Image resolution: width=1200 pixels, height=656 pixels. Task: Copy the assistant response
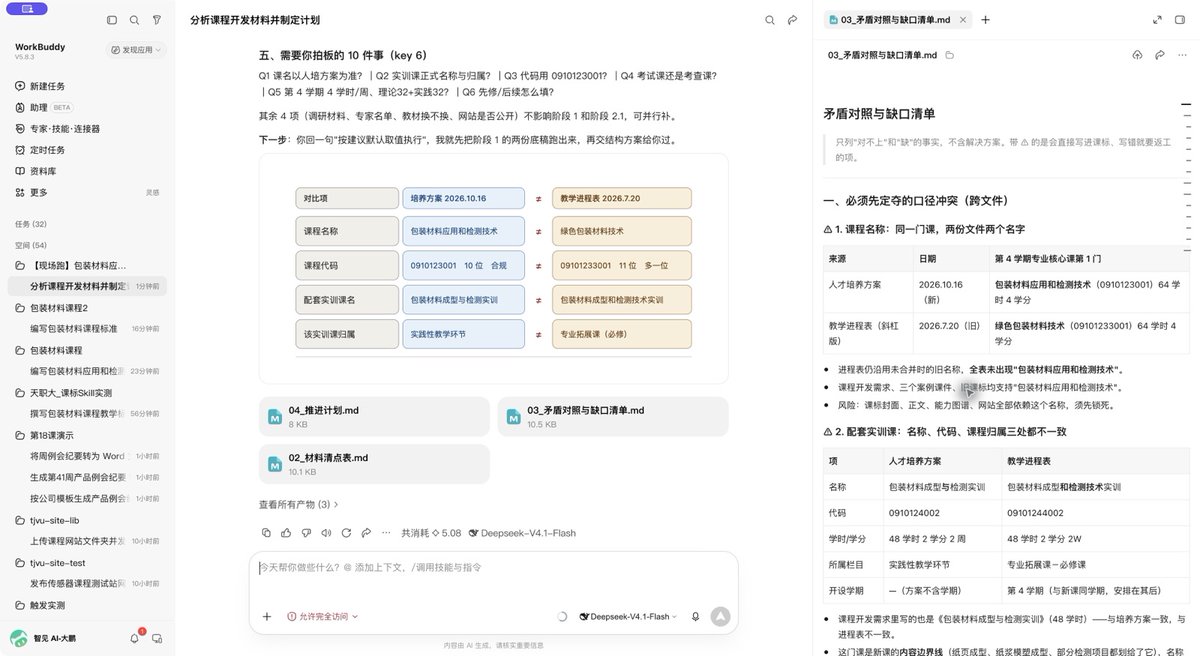click(x=266, y=533)
